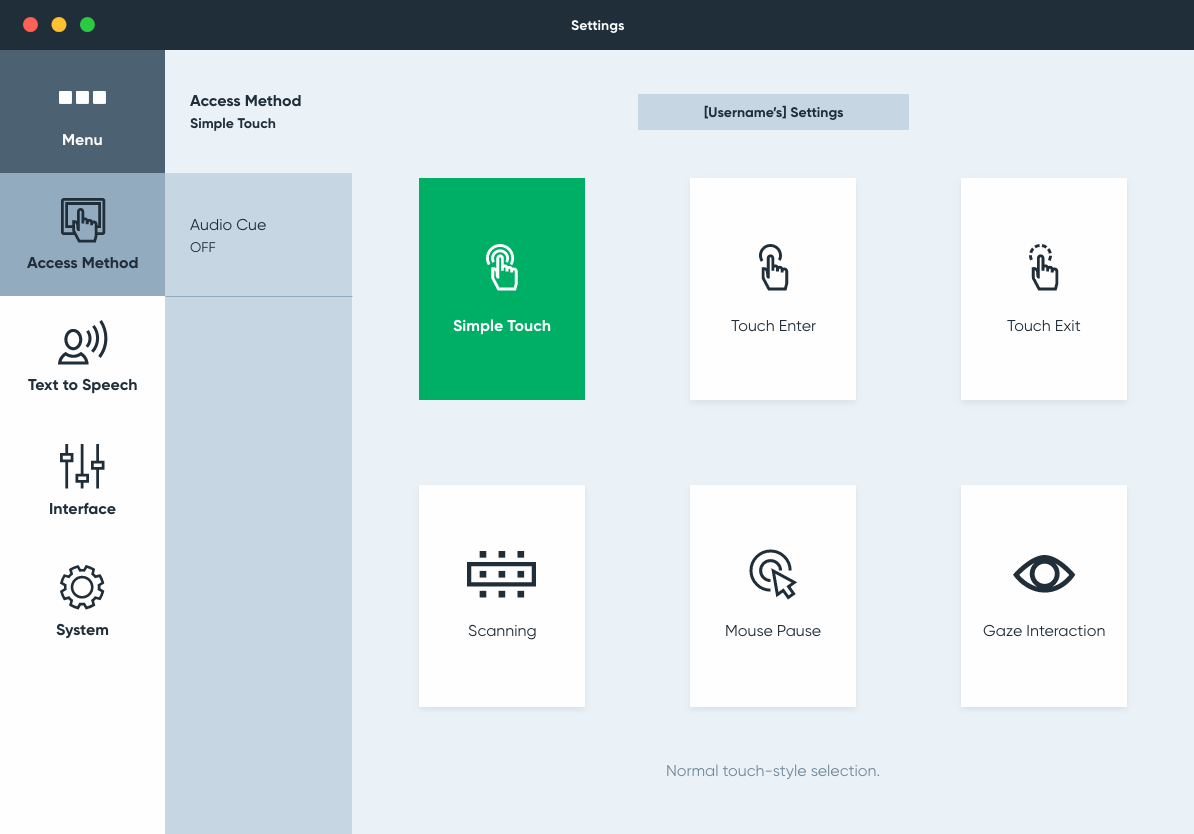Click the Normal touch-style selection description
This screenshot has width=1194, height=834.
773,771
